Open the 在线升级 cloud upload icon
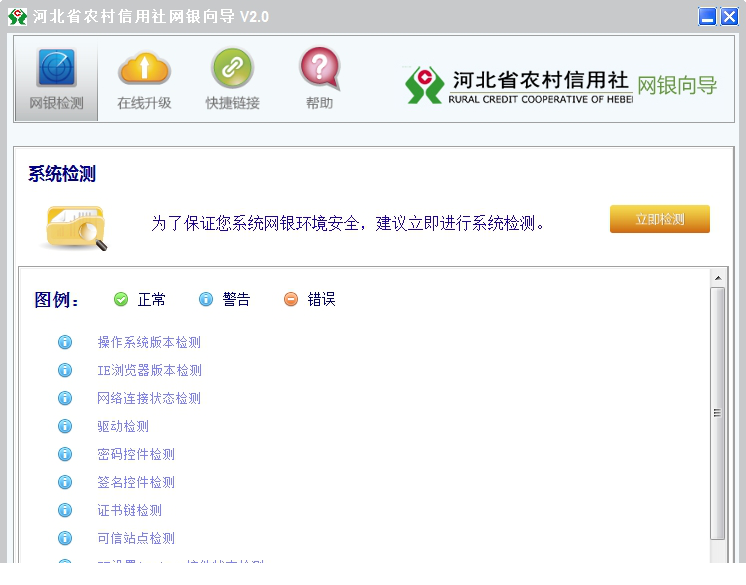Viewport: 746px width, 585px height. tap(145, 68)
